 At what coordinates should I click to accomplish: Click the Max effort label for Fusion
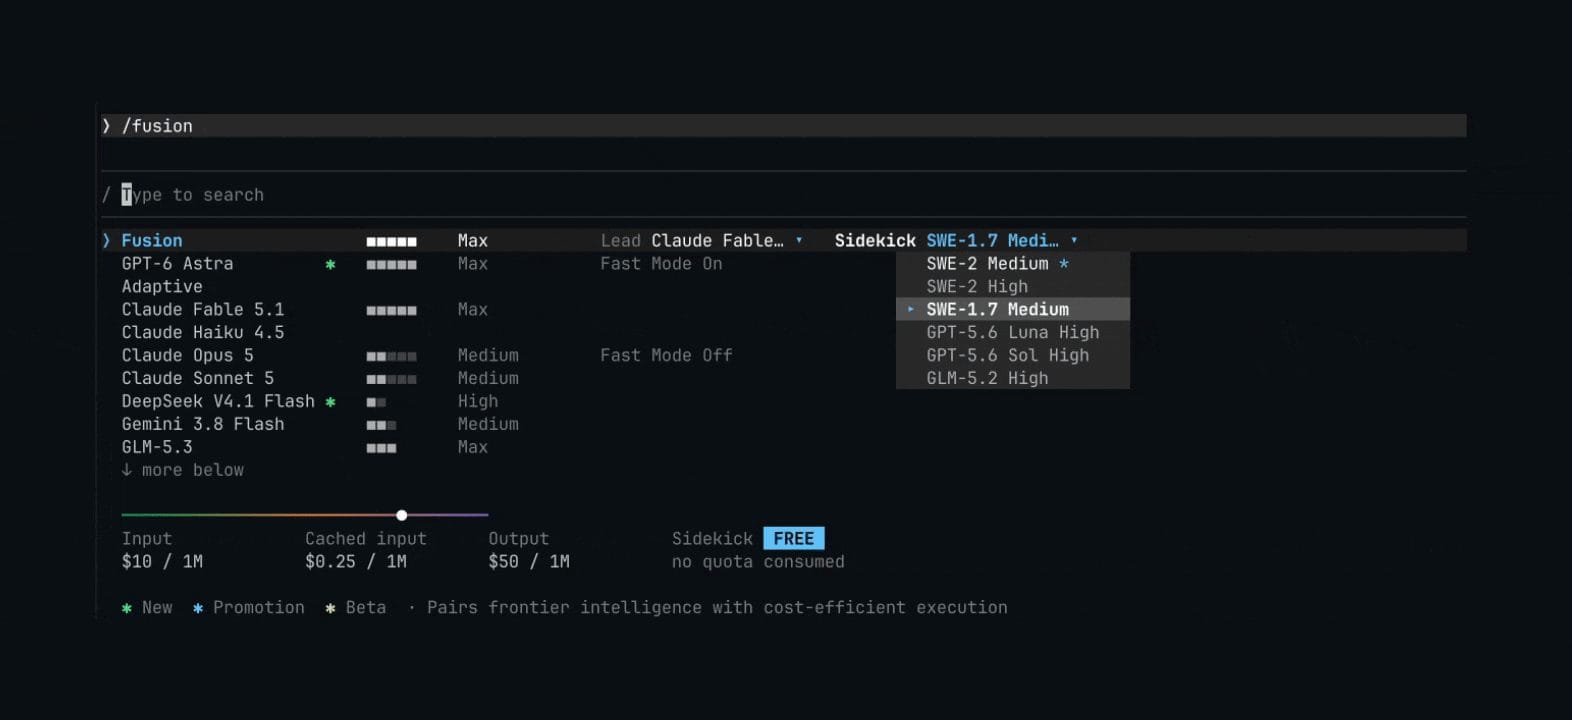pyautogui.click(x=473, y=241)
